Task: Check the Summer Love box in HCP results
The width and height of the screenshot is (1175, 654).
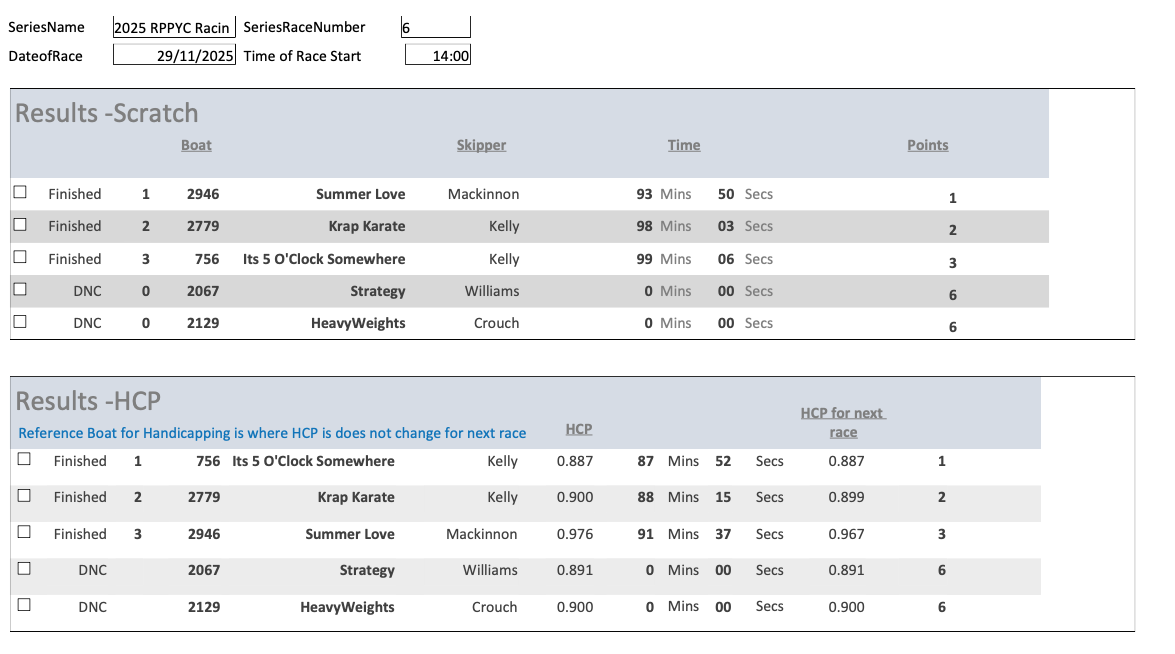Action: click(24, 533)
